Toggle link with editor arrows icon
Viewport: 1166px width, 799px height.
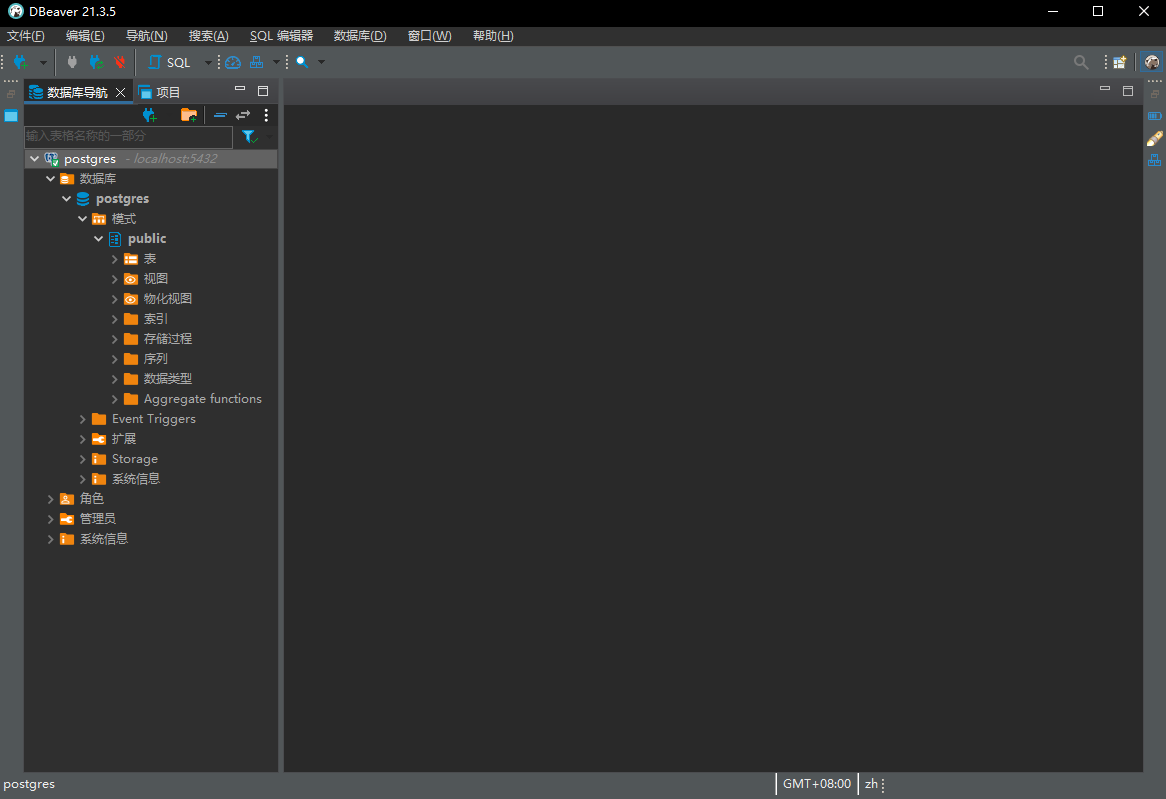pos(243,115)
